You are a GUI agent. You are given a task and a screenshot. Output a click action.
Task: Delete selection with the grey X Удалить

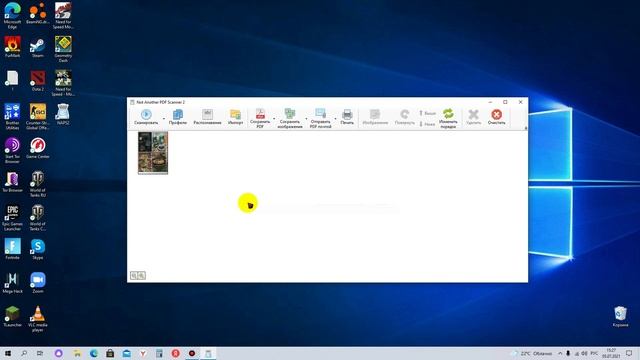pos(473,117)
